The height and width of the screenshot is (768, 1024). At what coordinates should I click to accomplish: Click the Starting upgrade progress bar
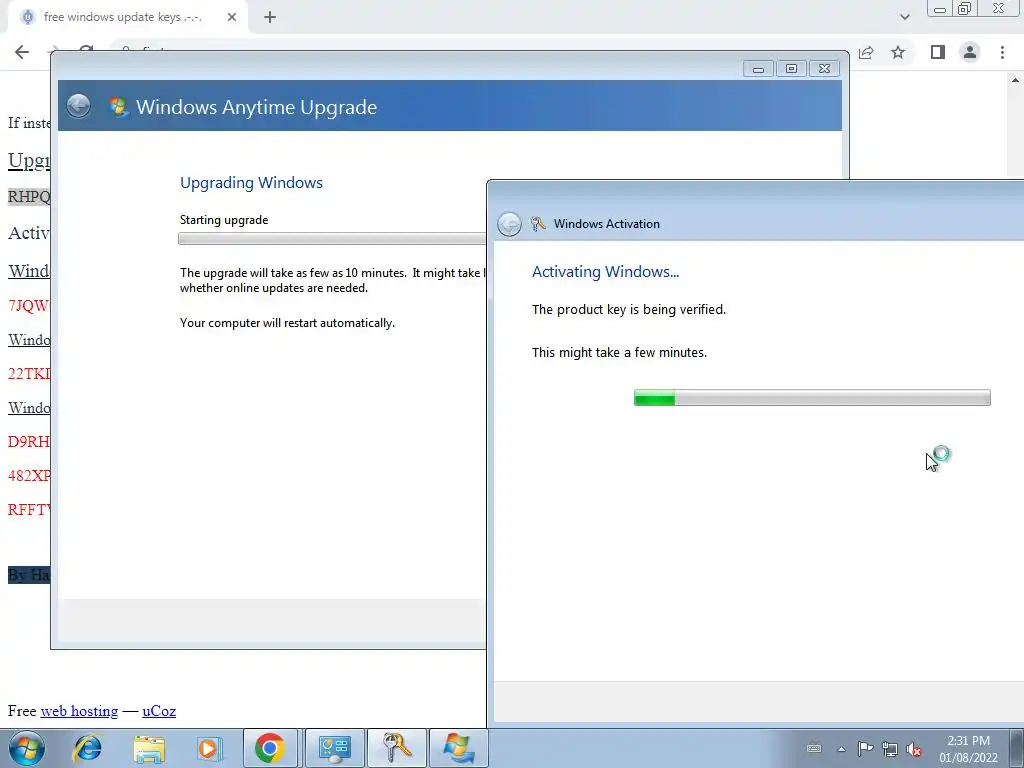(x=332, y=239)
